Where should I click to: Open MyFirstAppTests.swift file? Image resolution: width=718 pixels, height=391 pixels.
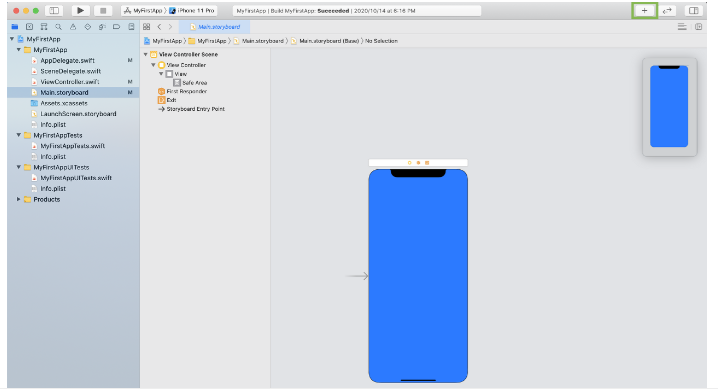73,146
